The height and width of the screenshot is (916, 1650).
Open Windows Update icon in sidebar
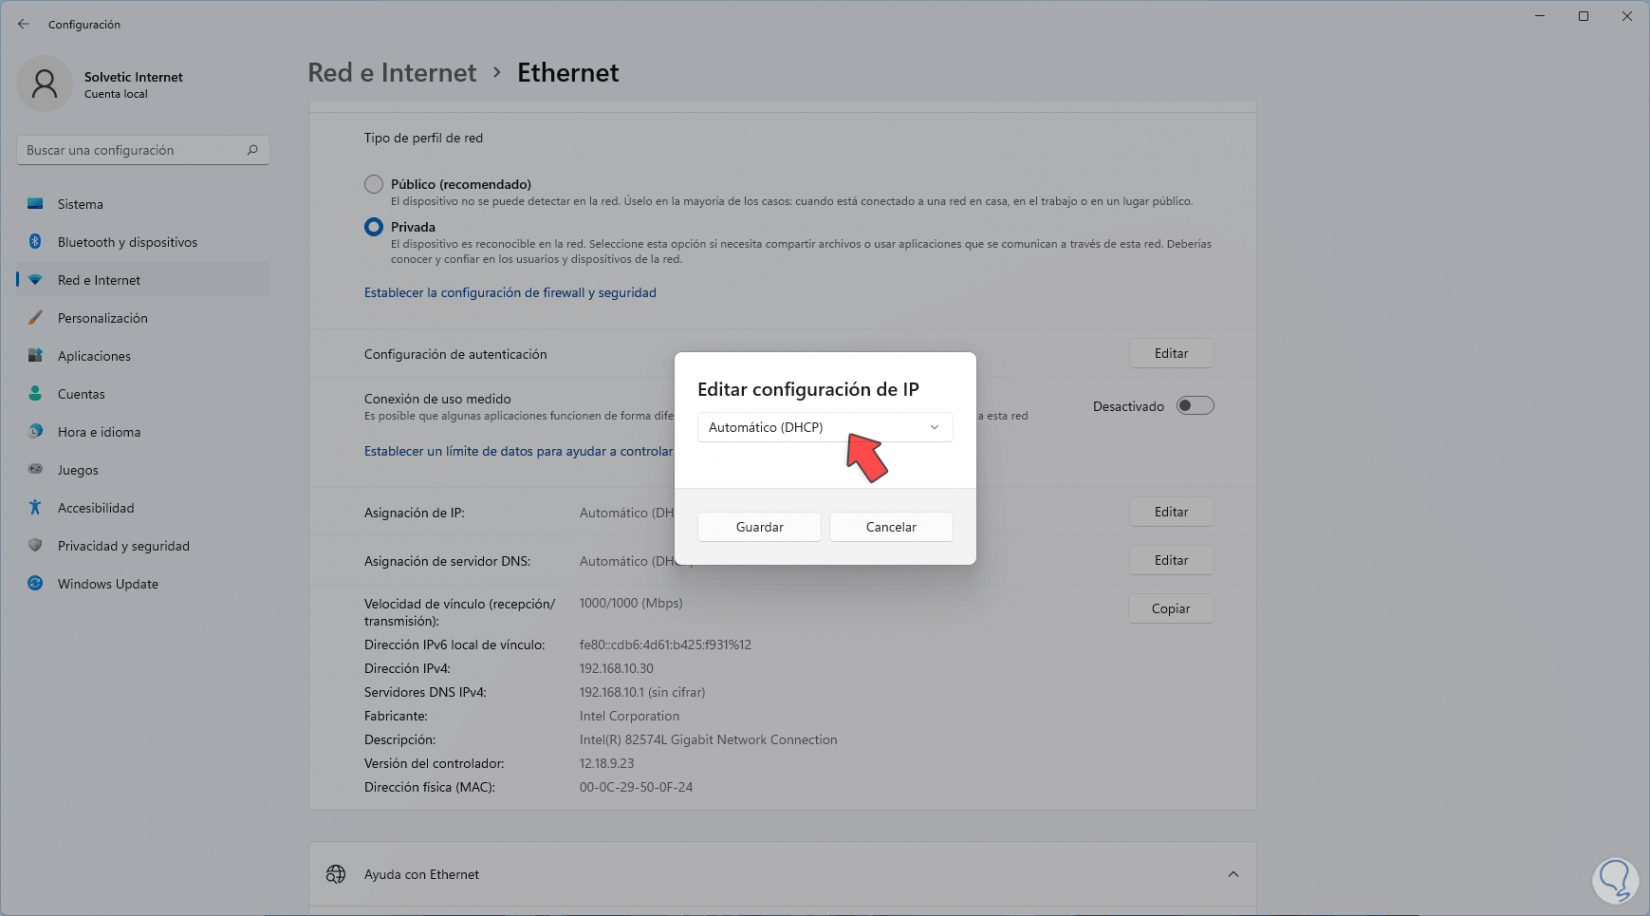pos(35,584)
